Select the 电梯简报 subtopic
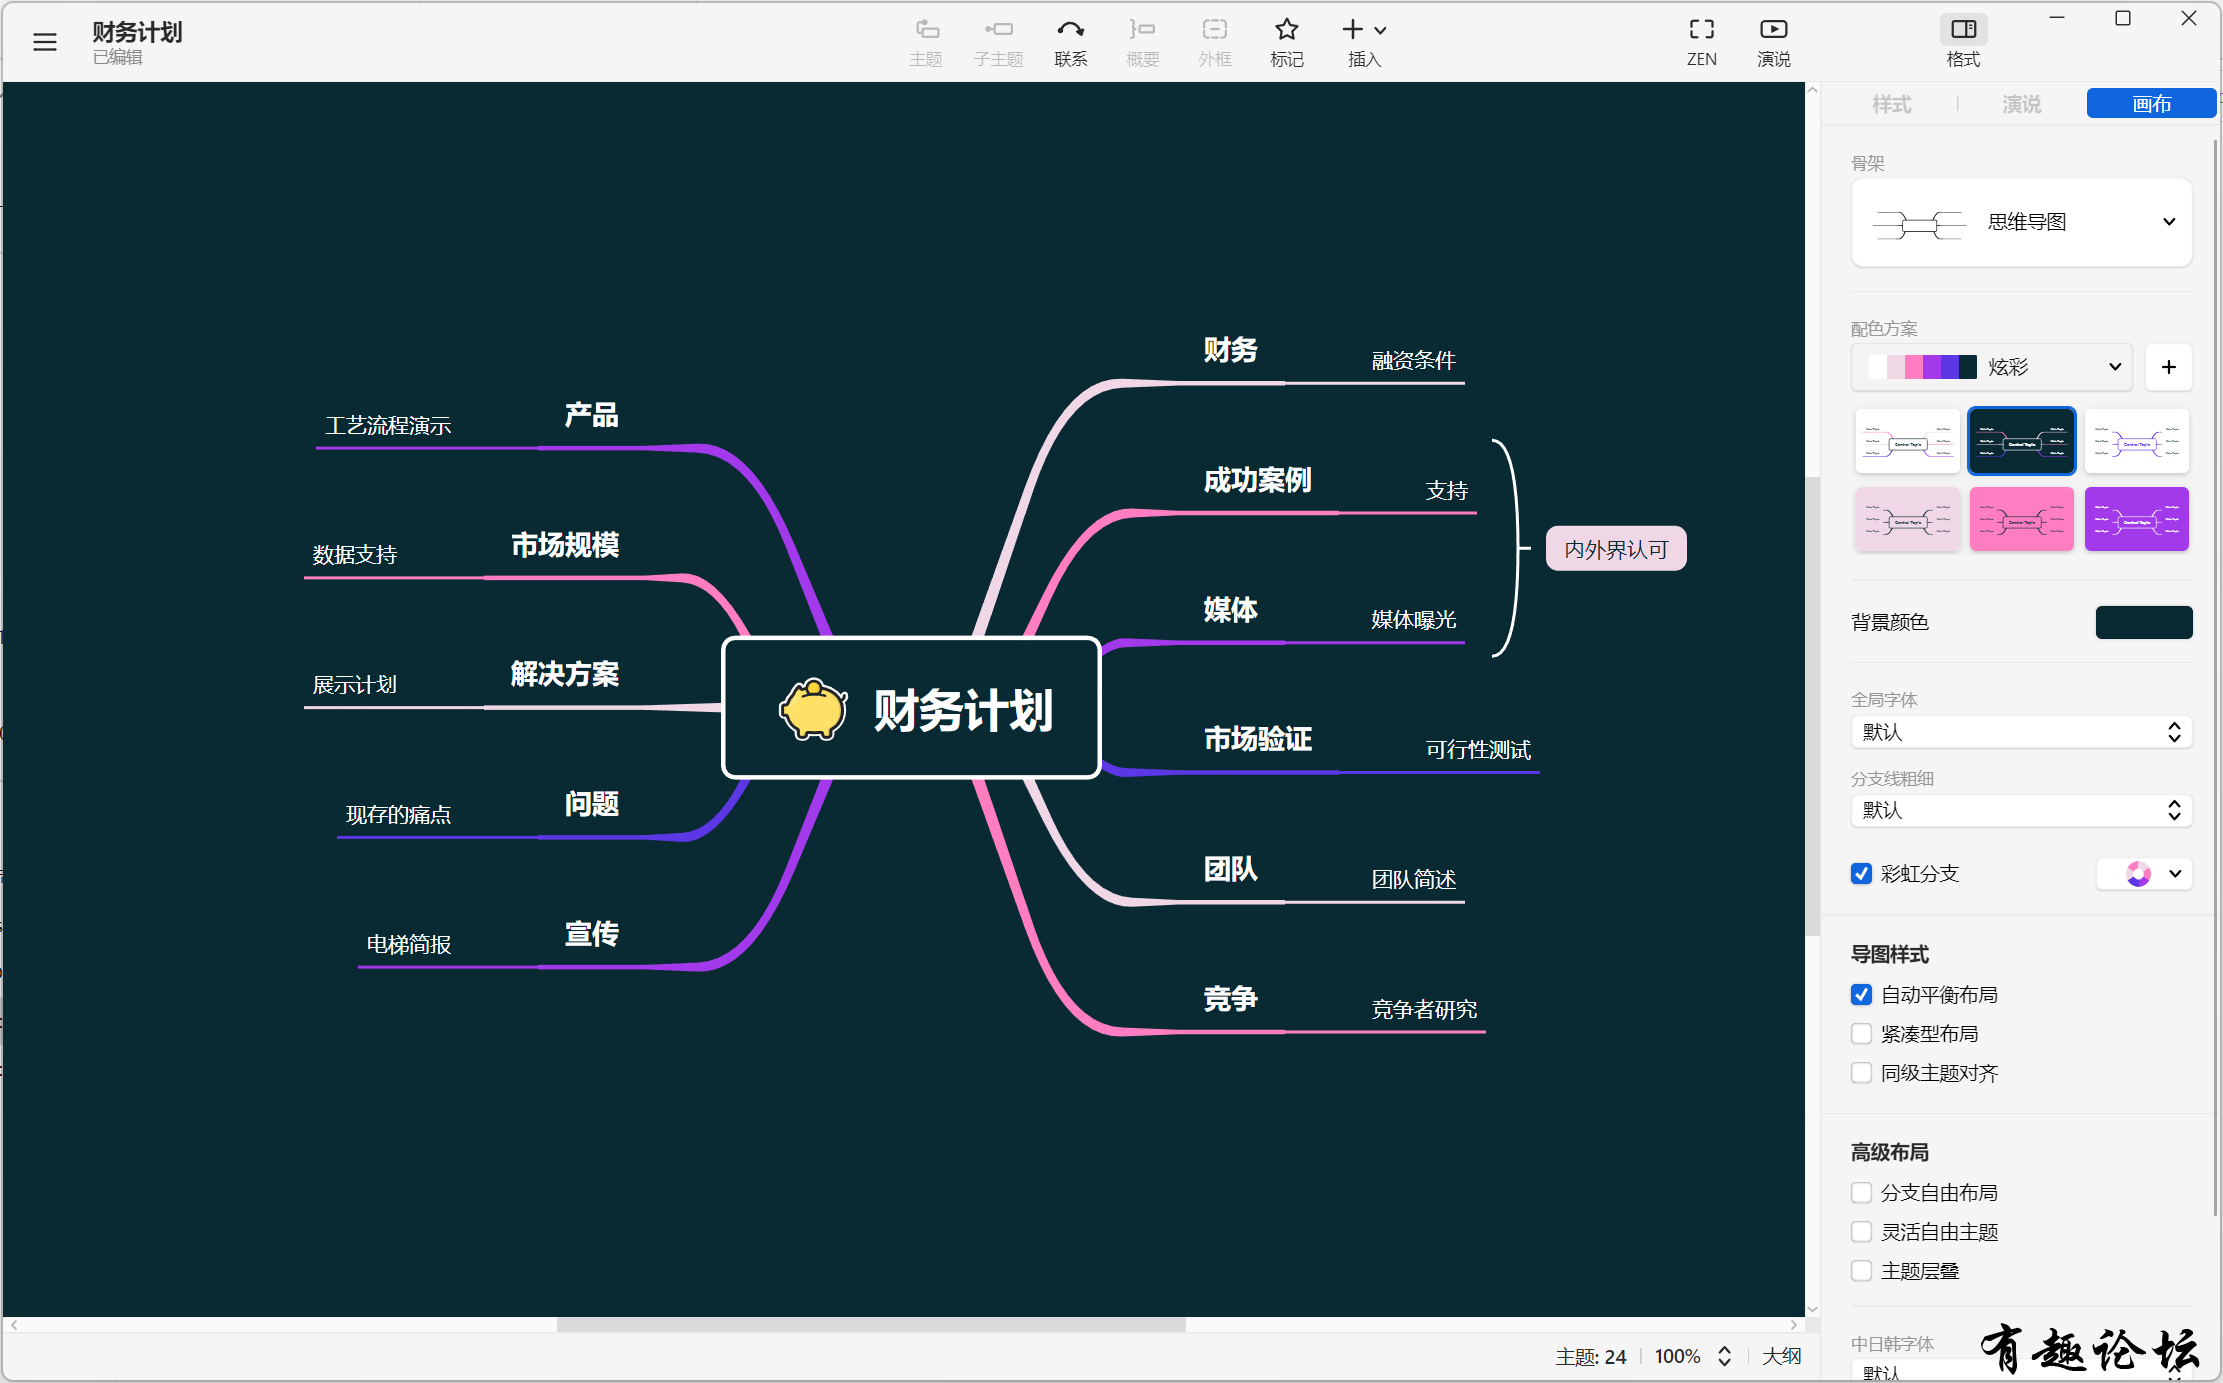This screenshot has width=2223, height=1383. tap(408, 945)
